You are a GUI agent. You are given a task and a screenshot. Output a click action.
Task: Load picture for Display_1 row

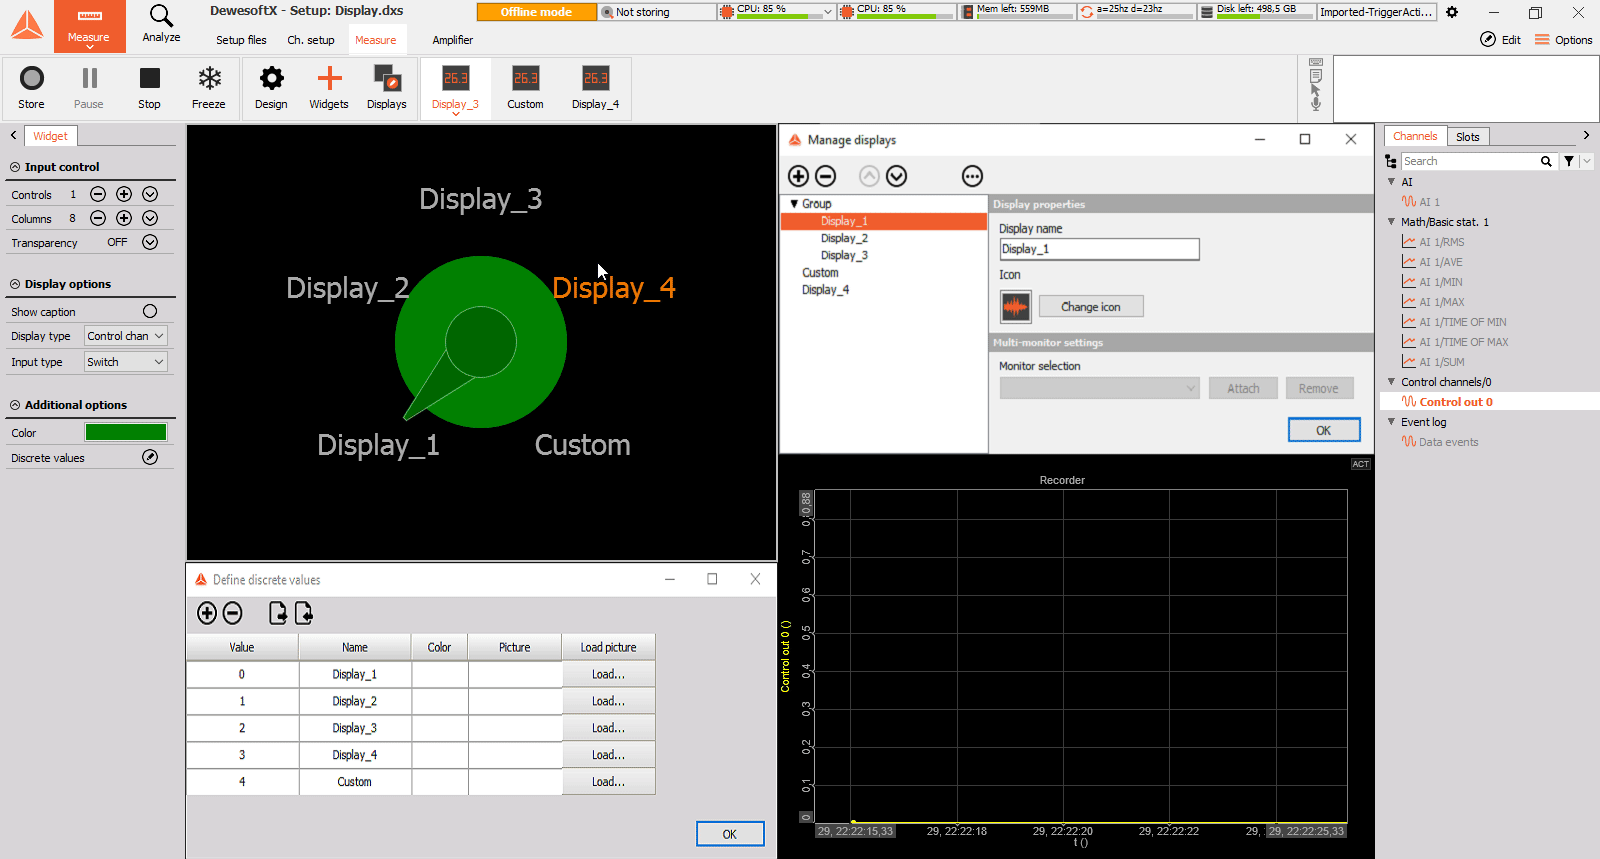[608, 674]
